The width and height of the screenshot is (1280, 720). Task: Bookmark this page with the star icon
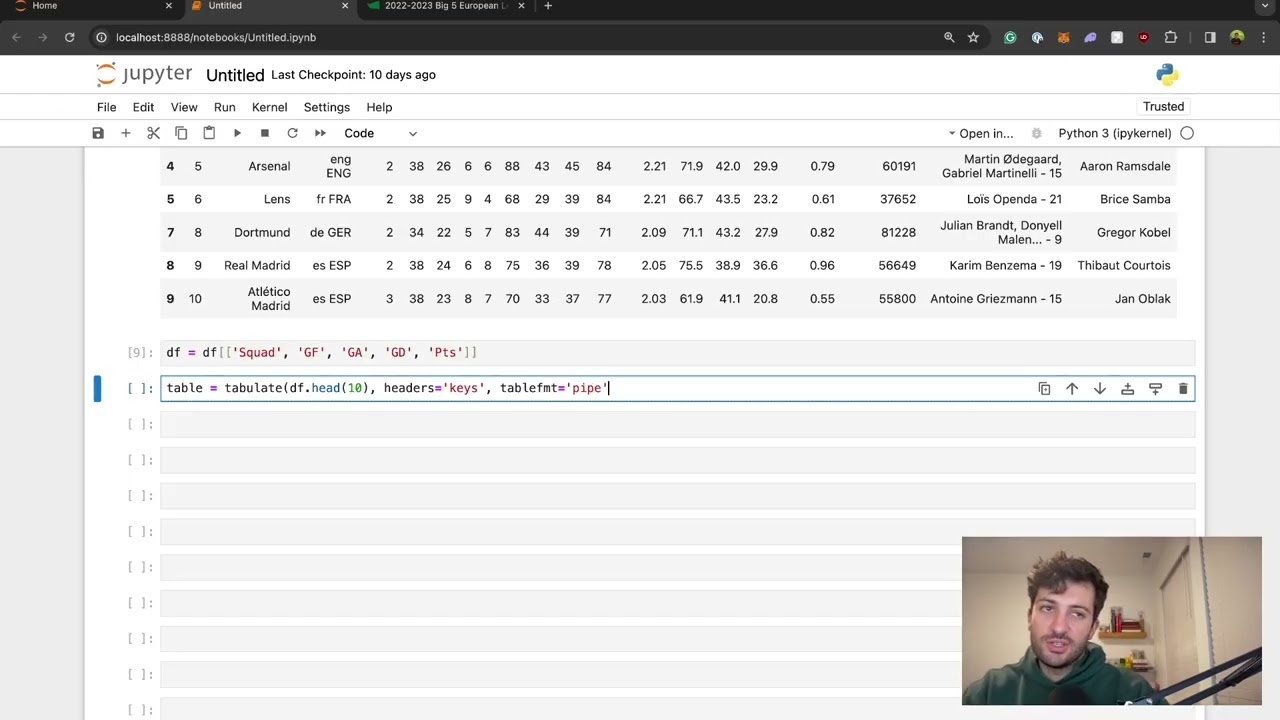tap(973, 38)
